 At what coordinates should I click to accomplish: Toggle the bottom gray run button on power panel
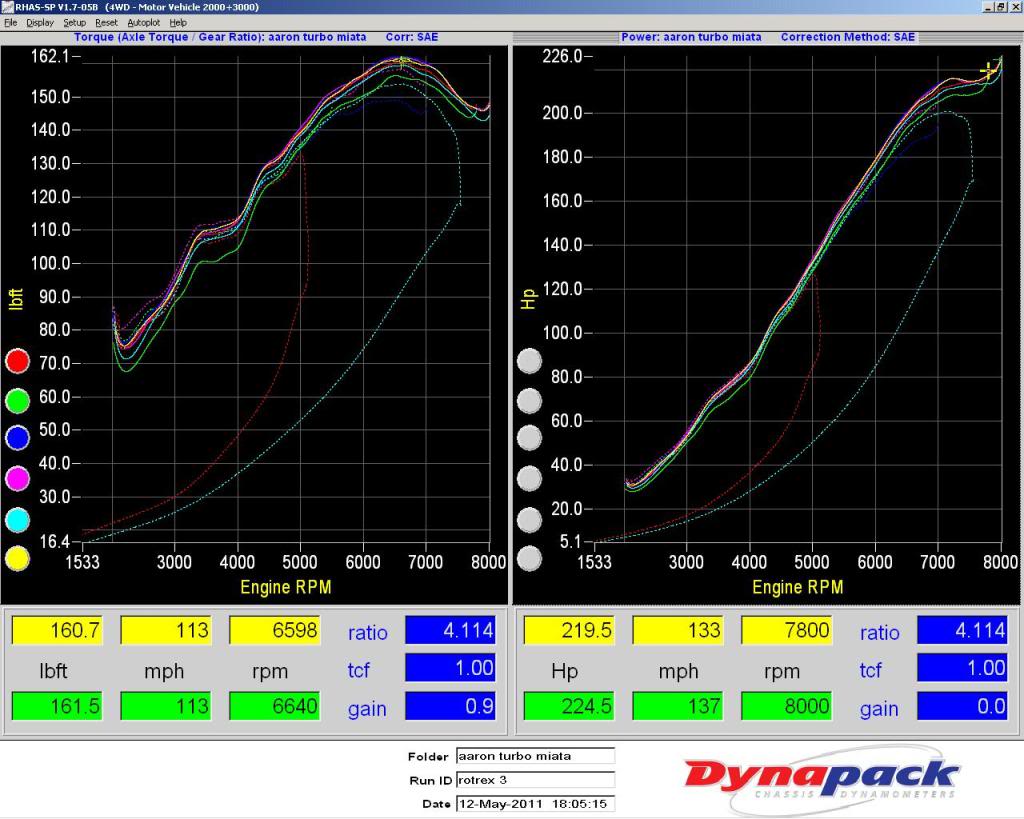pos(530,559)
